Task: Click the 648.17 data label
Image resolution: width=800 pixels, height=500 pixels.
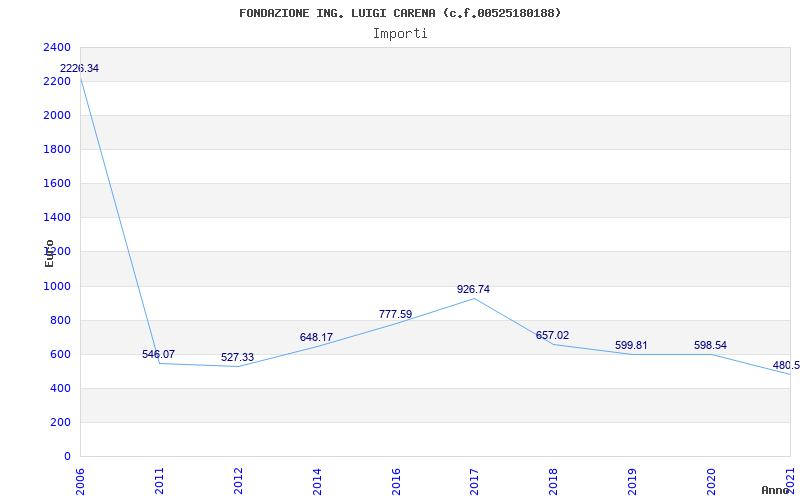Action: (x=316, y=337)
